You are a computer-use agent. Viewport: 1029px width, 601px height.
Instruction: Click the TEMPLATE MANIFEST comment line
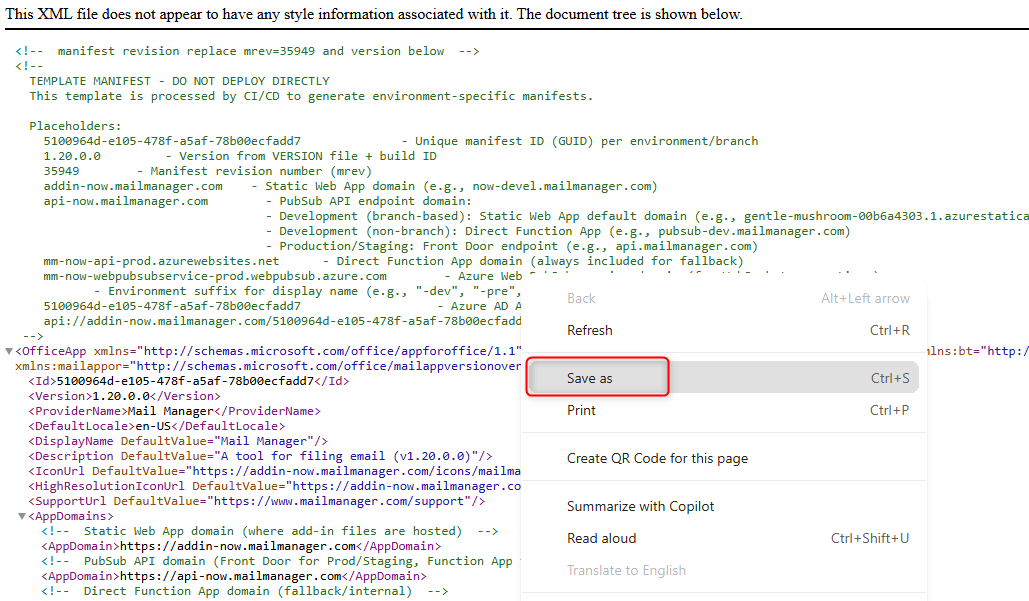pyautogui.click(x=180, y=81)
